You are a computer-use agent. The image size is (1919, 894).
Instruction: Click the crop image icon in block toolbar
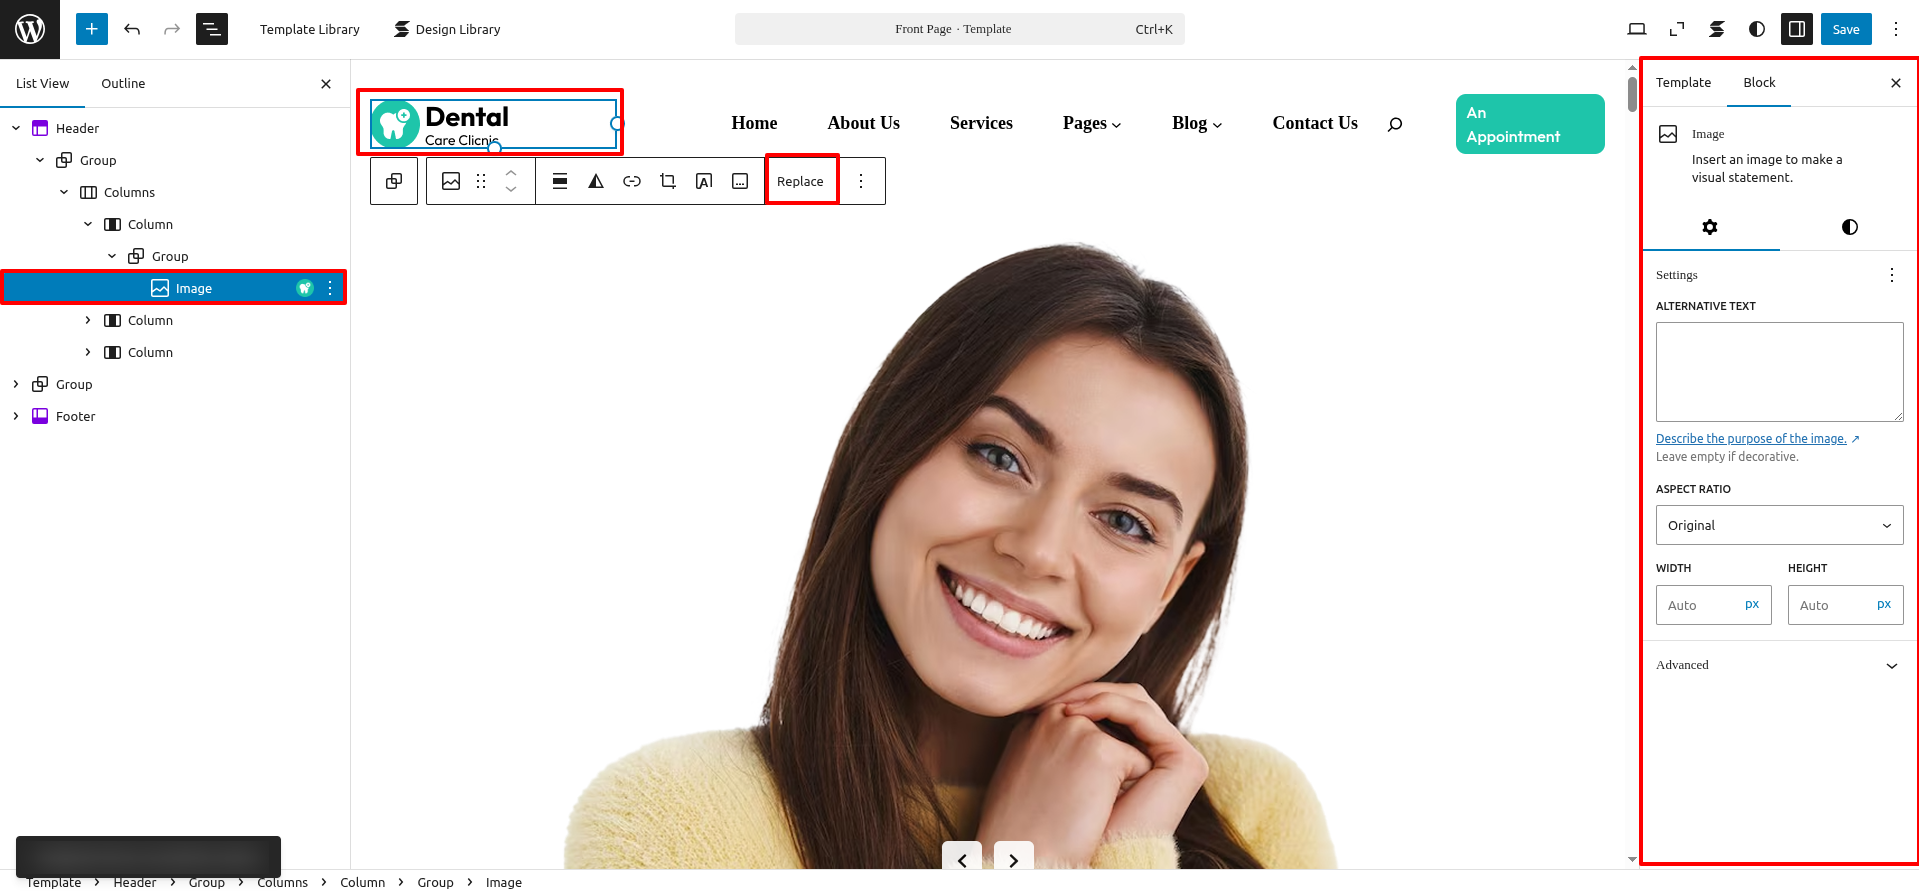tap(668, 181)
